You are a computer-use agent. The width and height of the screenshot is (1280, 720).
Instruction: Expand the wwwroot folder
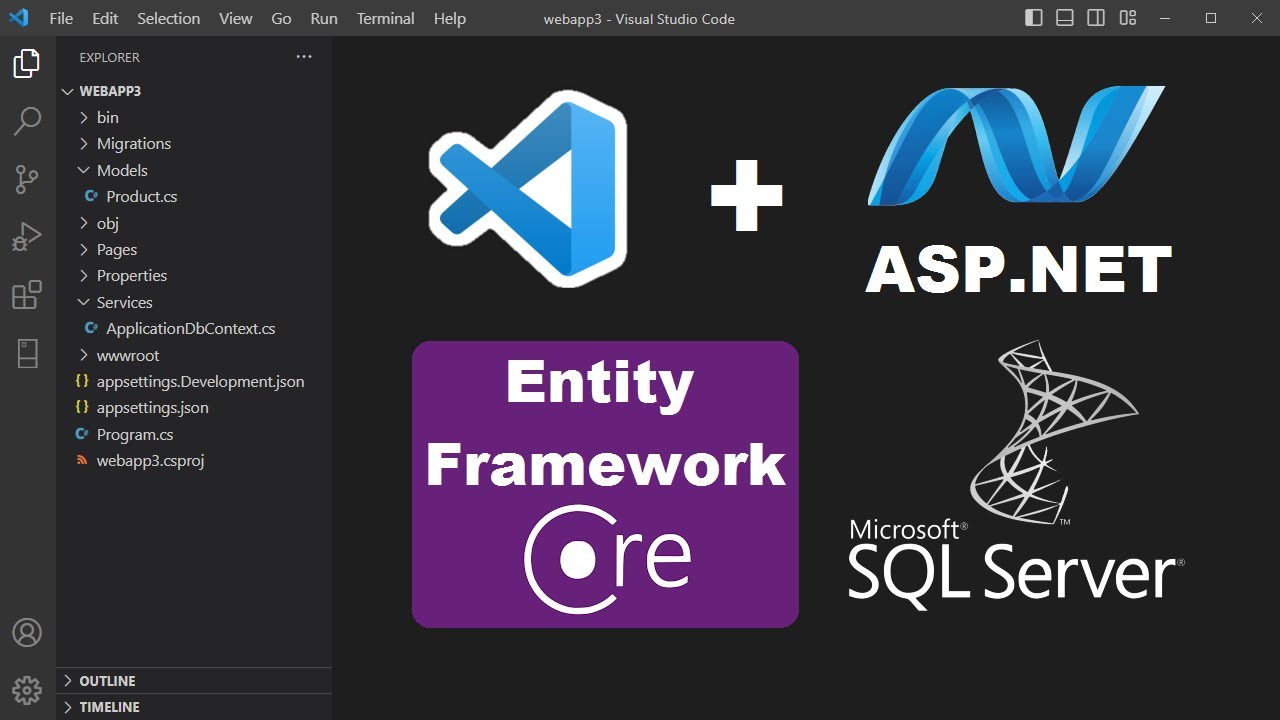pyautogui.click(x=194, y=355)
